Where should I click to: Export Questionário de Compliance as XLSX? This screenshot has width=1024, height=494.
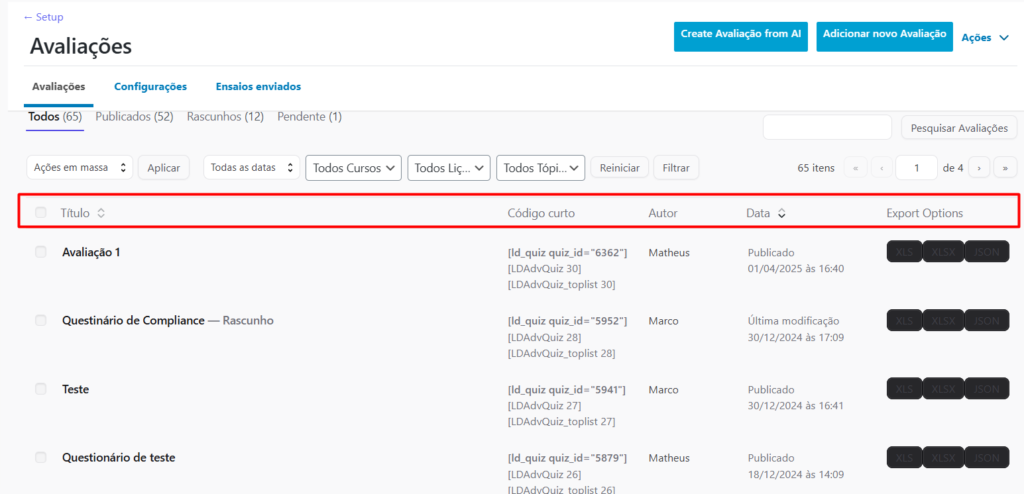point(943,320)
